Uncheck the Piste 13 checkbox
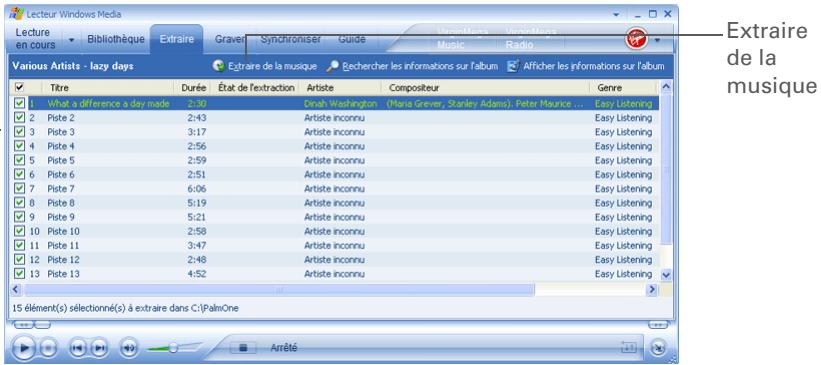Viewport: 821px width, 365px height. coord(19,273)
